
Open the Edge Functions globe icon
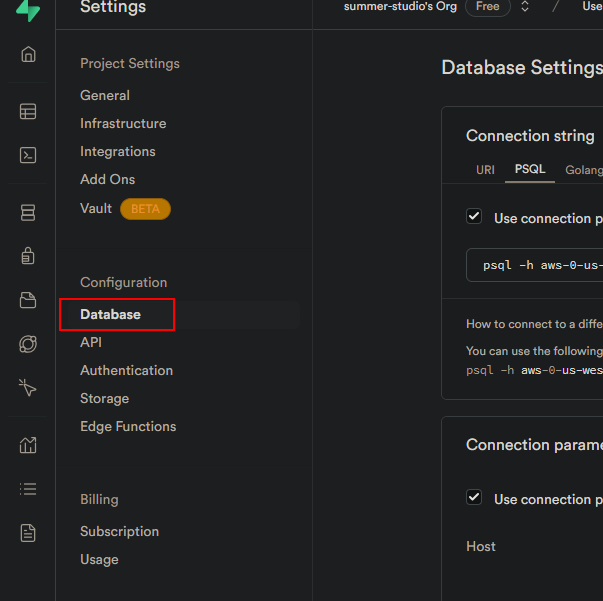click(28, 344)
